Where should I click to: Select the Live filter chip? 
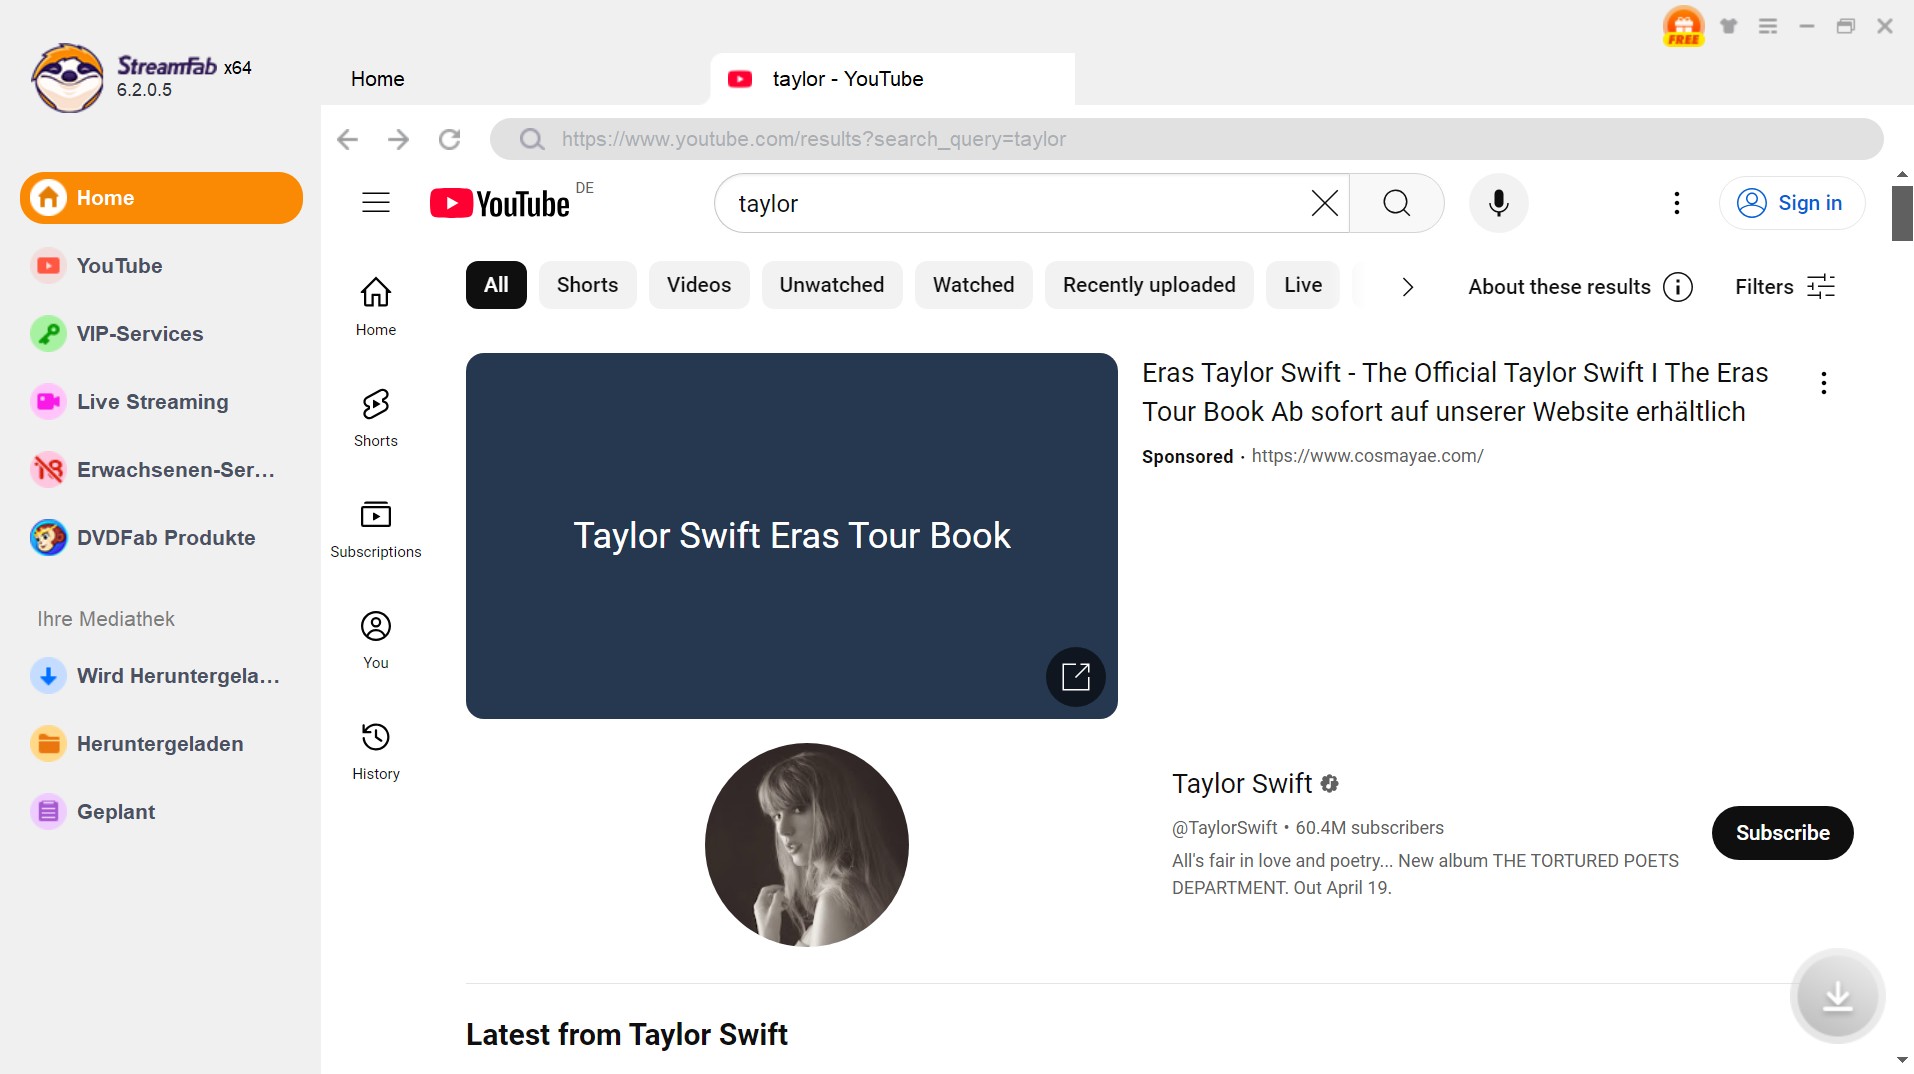[1303, 285]
